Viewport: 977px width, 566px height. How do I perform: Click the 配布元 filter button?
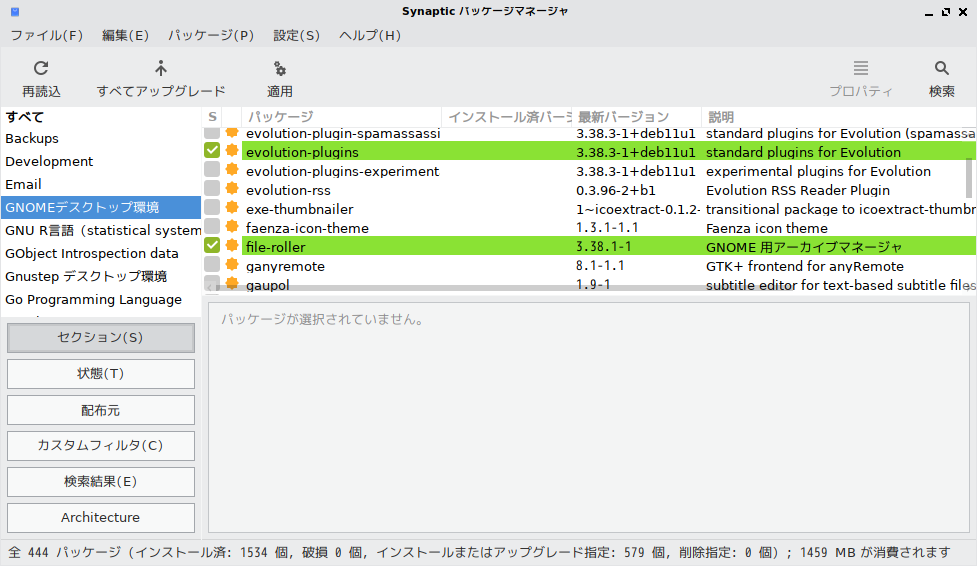tap(101, 410)
